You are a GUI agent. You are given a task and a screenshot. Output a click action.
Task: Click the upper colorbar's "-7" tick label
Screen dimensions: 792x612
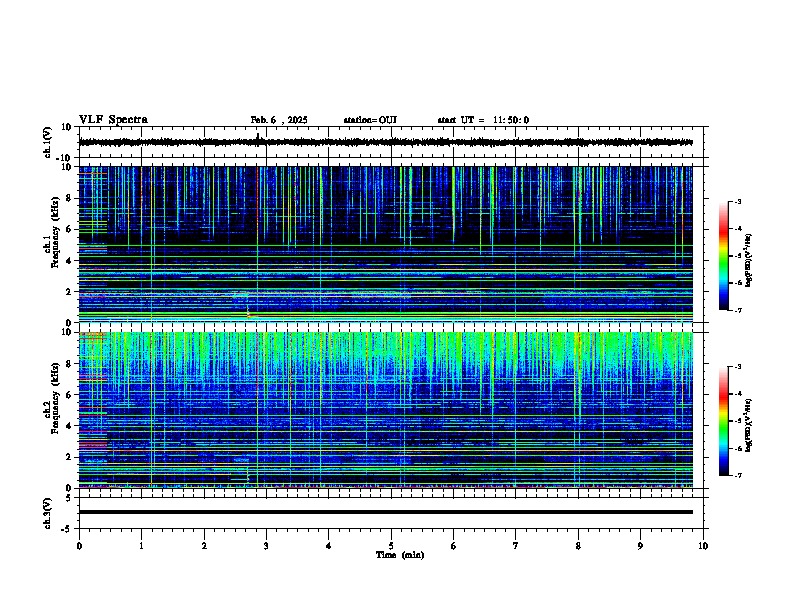tap(738, 311)
